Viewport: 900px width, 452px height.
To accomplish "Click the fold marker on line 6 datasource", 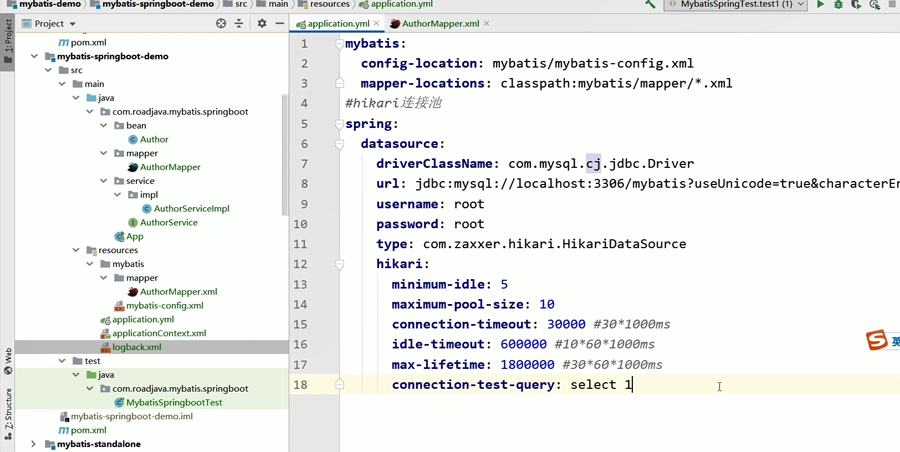I will pyautogui.click(x=339, y=144).
